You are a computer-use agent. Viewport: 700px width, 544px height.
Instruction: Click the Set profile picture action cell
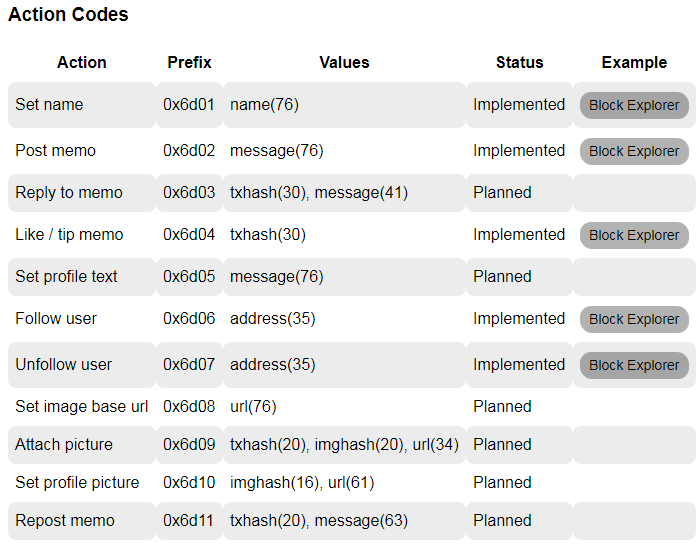click(x=77, y=482)
